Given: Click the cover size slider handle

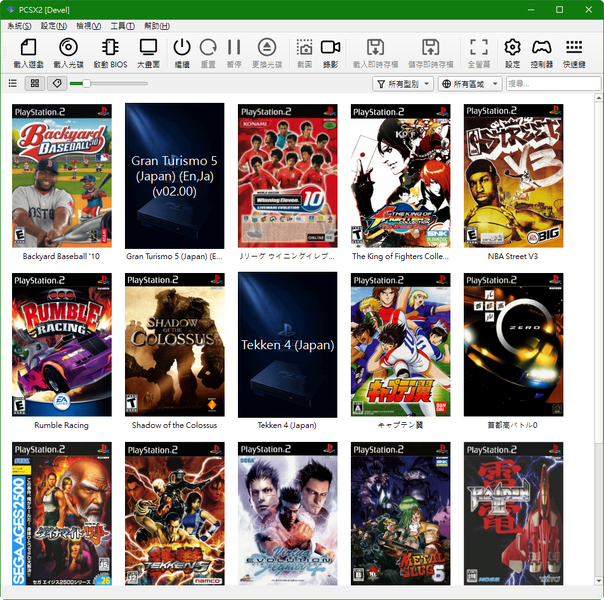Looking at the screenshot, I should (86, 84).
